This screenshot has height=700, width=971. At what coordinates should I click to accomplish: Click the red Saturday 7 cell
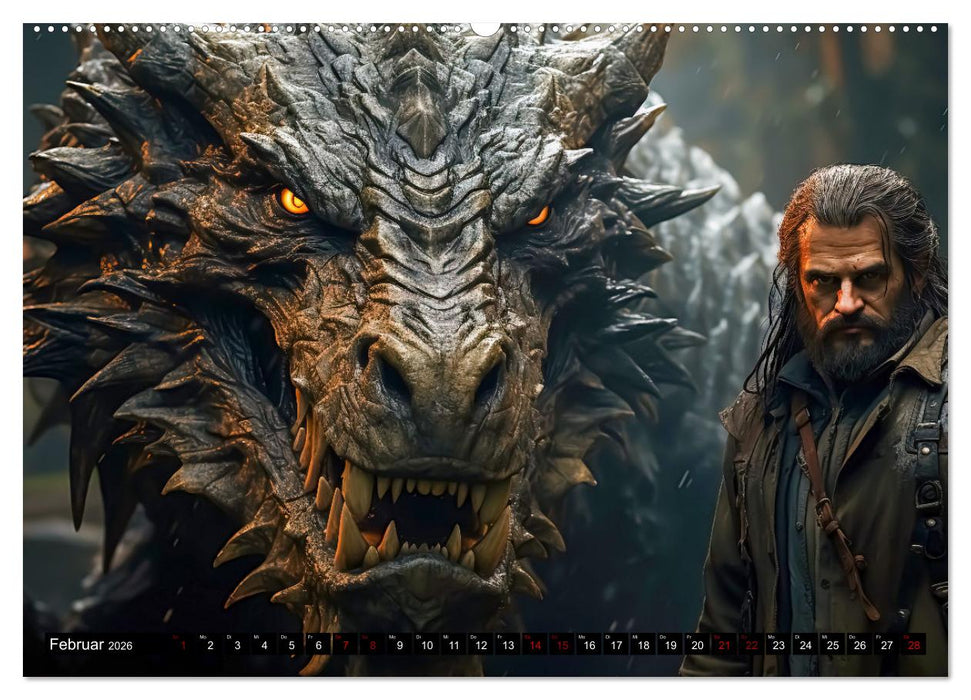tap(344, 648)
